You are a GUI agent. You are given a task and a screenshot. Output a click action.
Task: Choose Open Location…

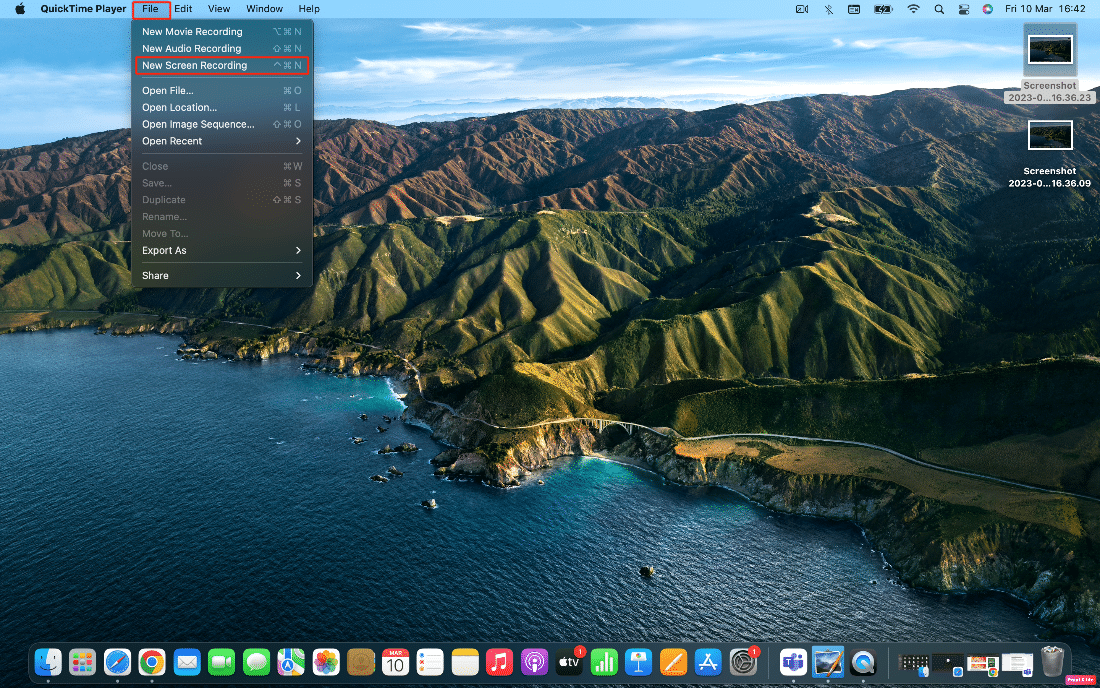pos(222,107)
